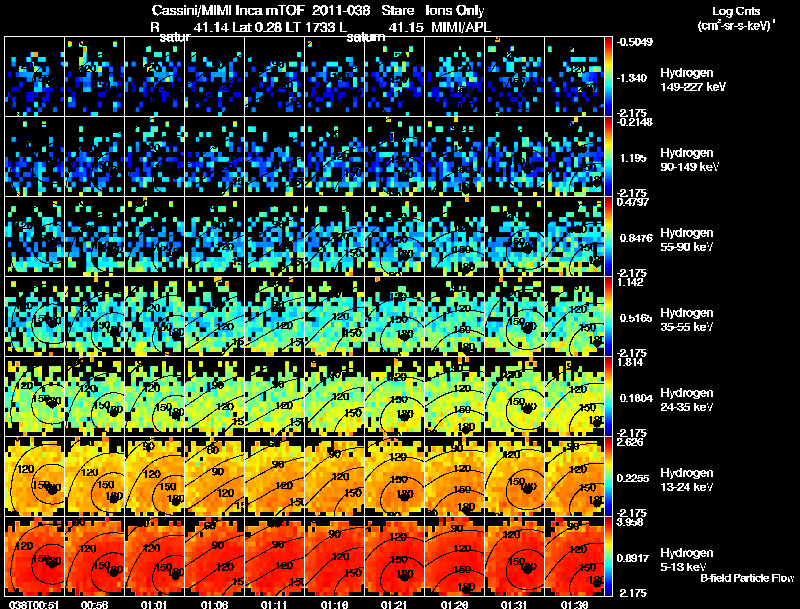Click the '01:26' time label
This screenshot has width=800, height=609.
(454, 604)
